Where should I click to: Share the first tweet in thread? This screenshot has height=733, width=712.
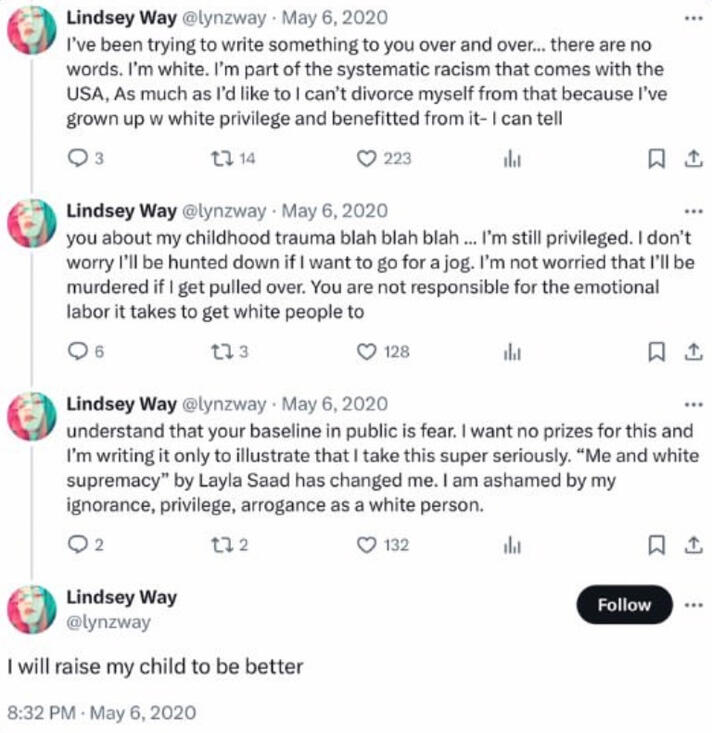click(691, 158)
